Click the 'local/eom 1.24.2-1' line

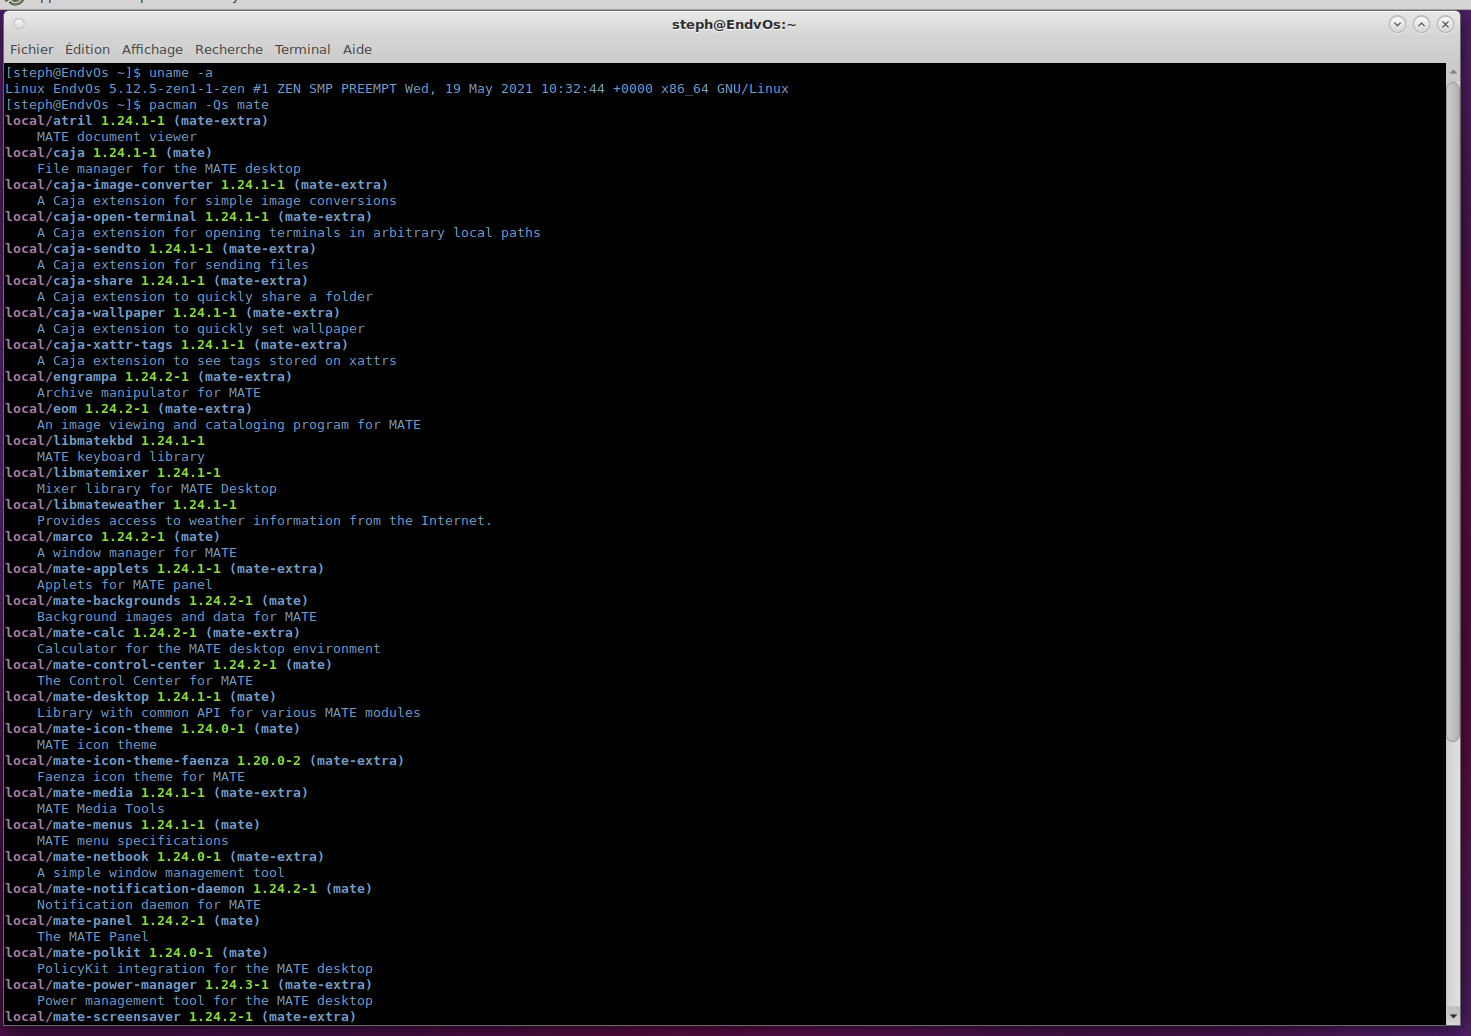point(128,409)
